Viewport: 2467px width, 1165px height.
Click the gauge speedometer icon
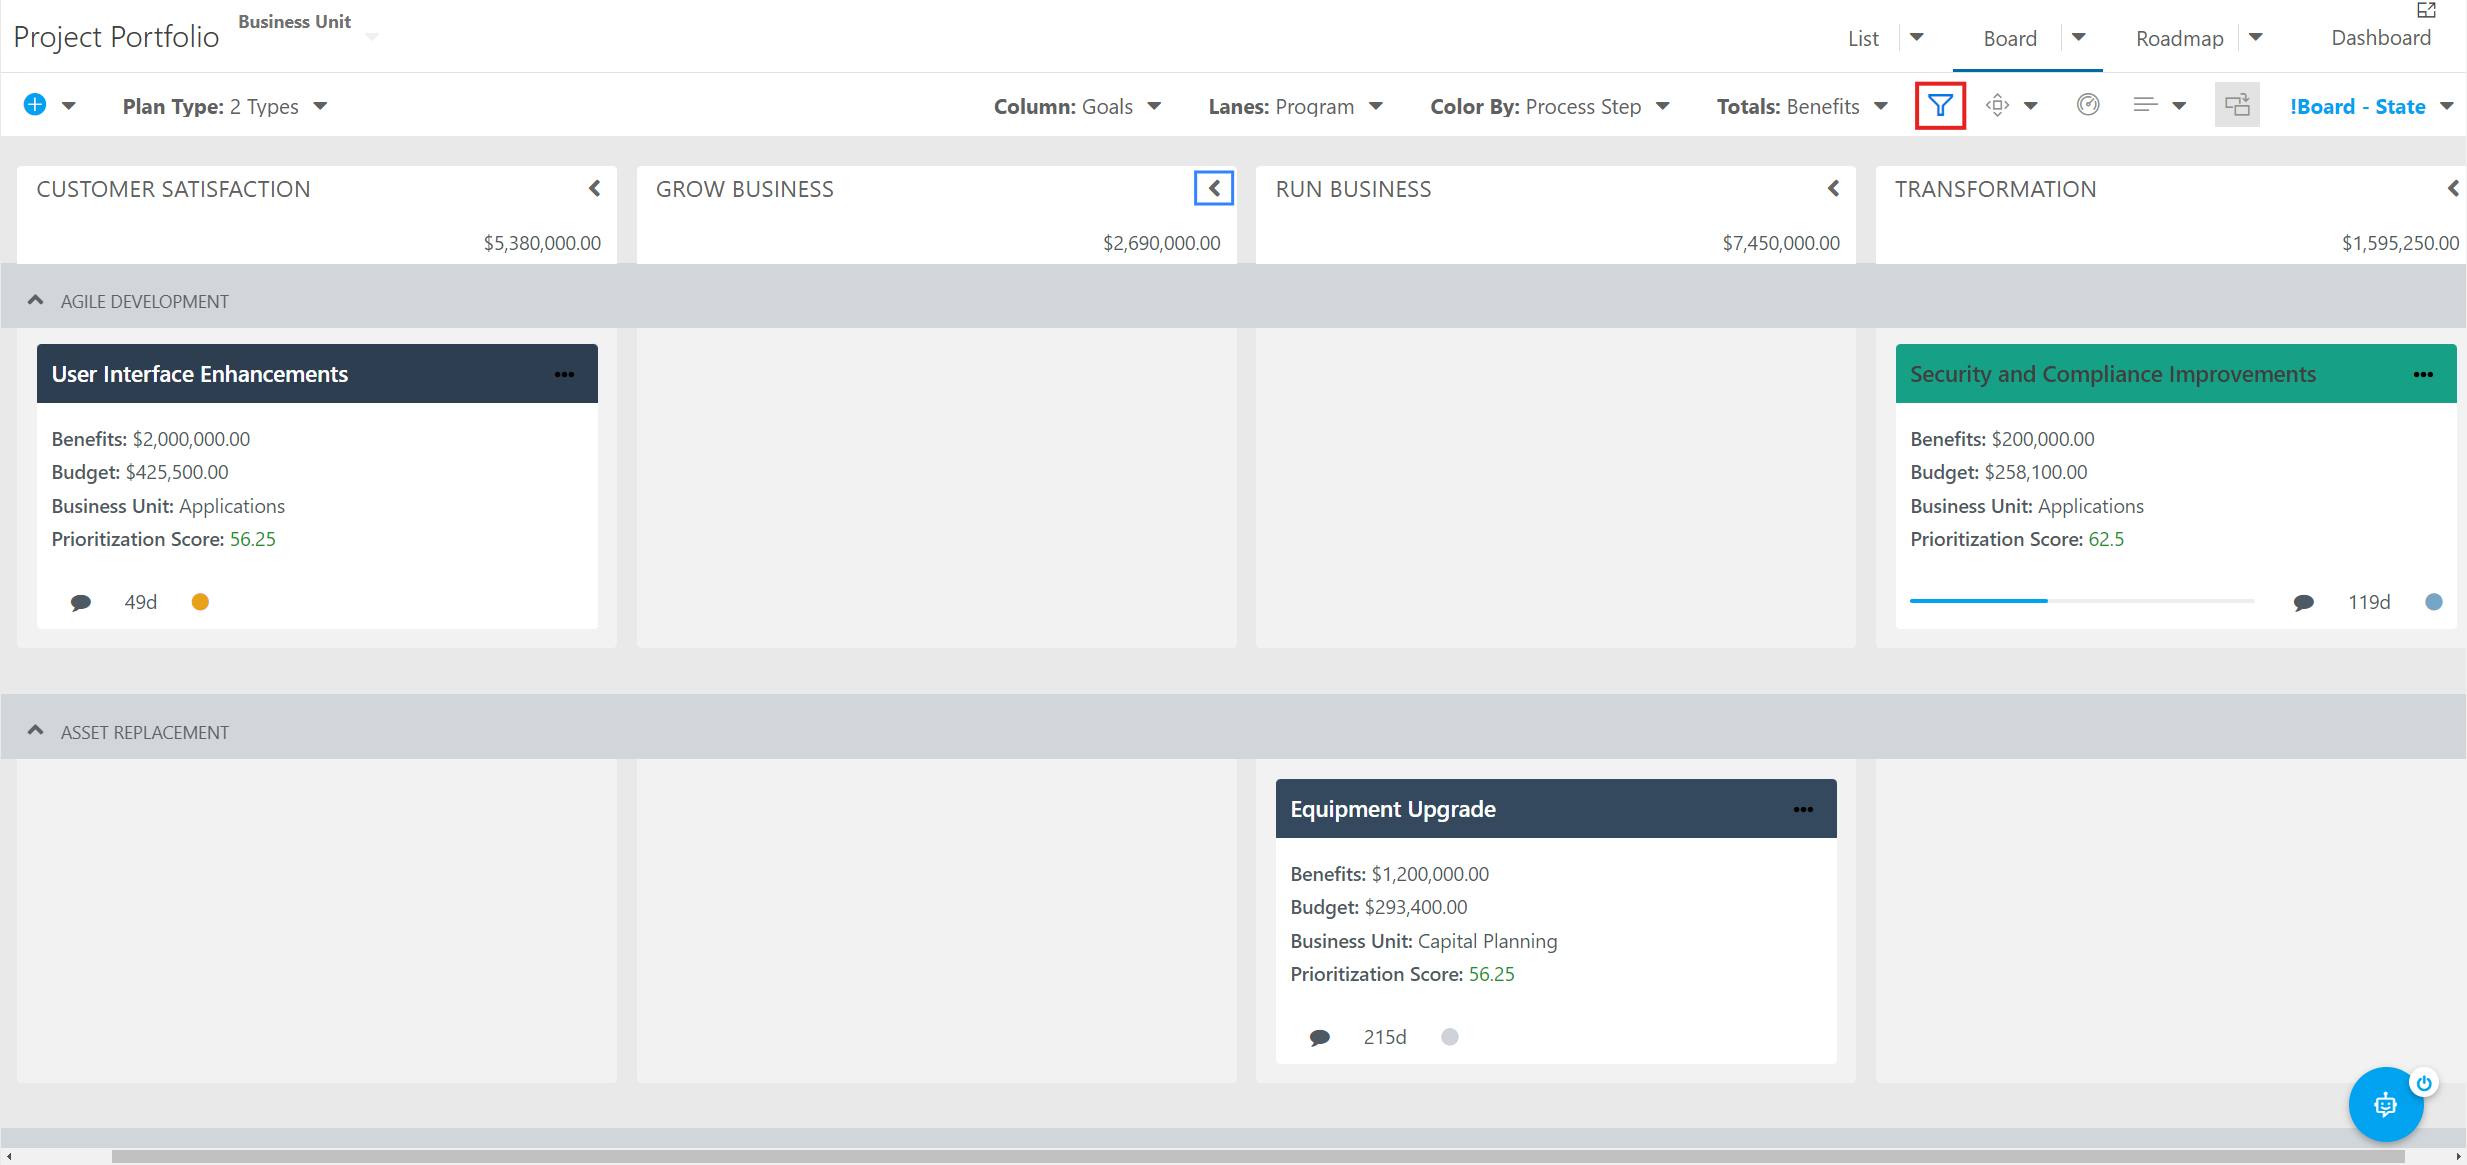[2088, 105]
